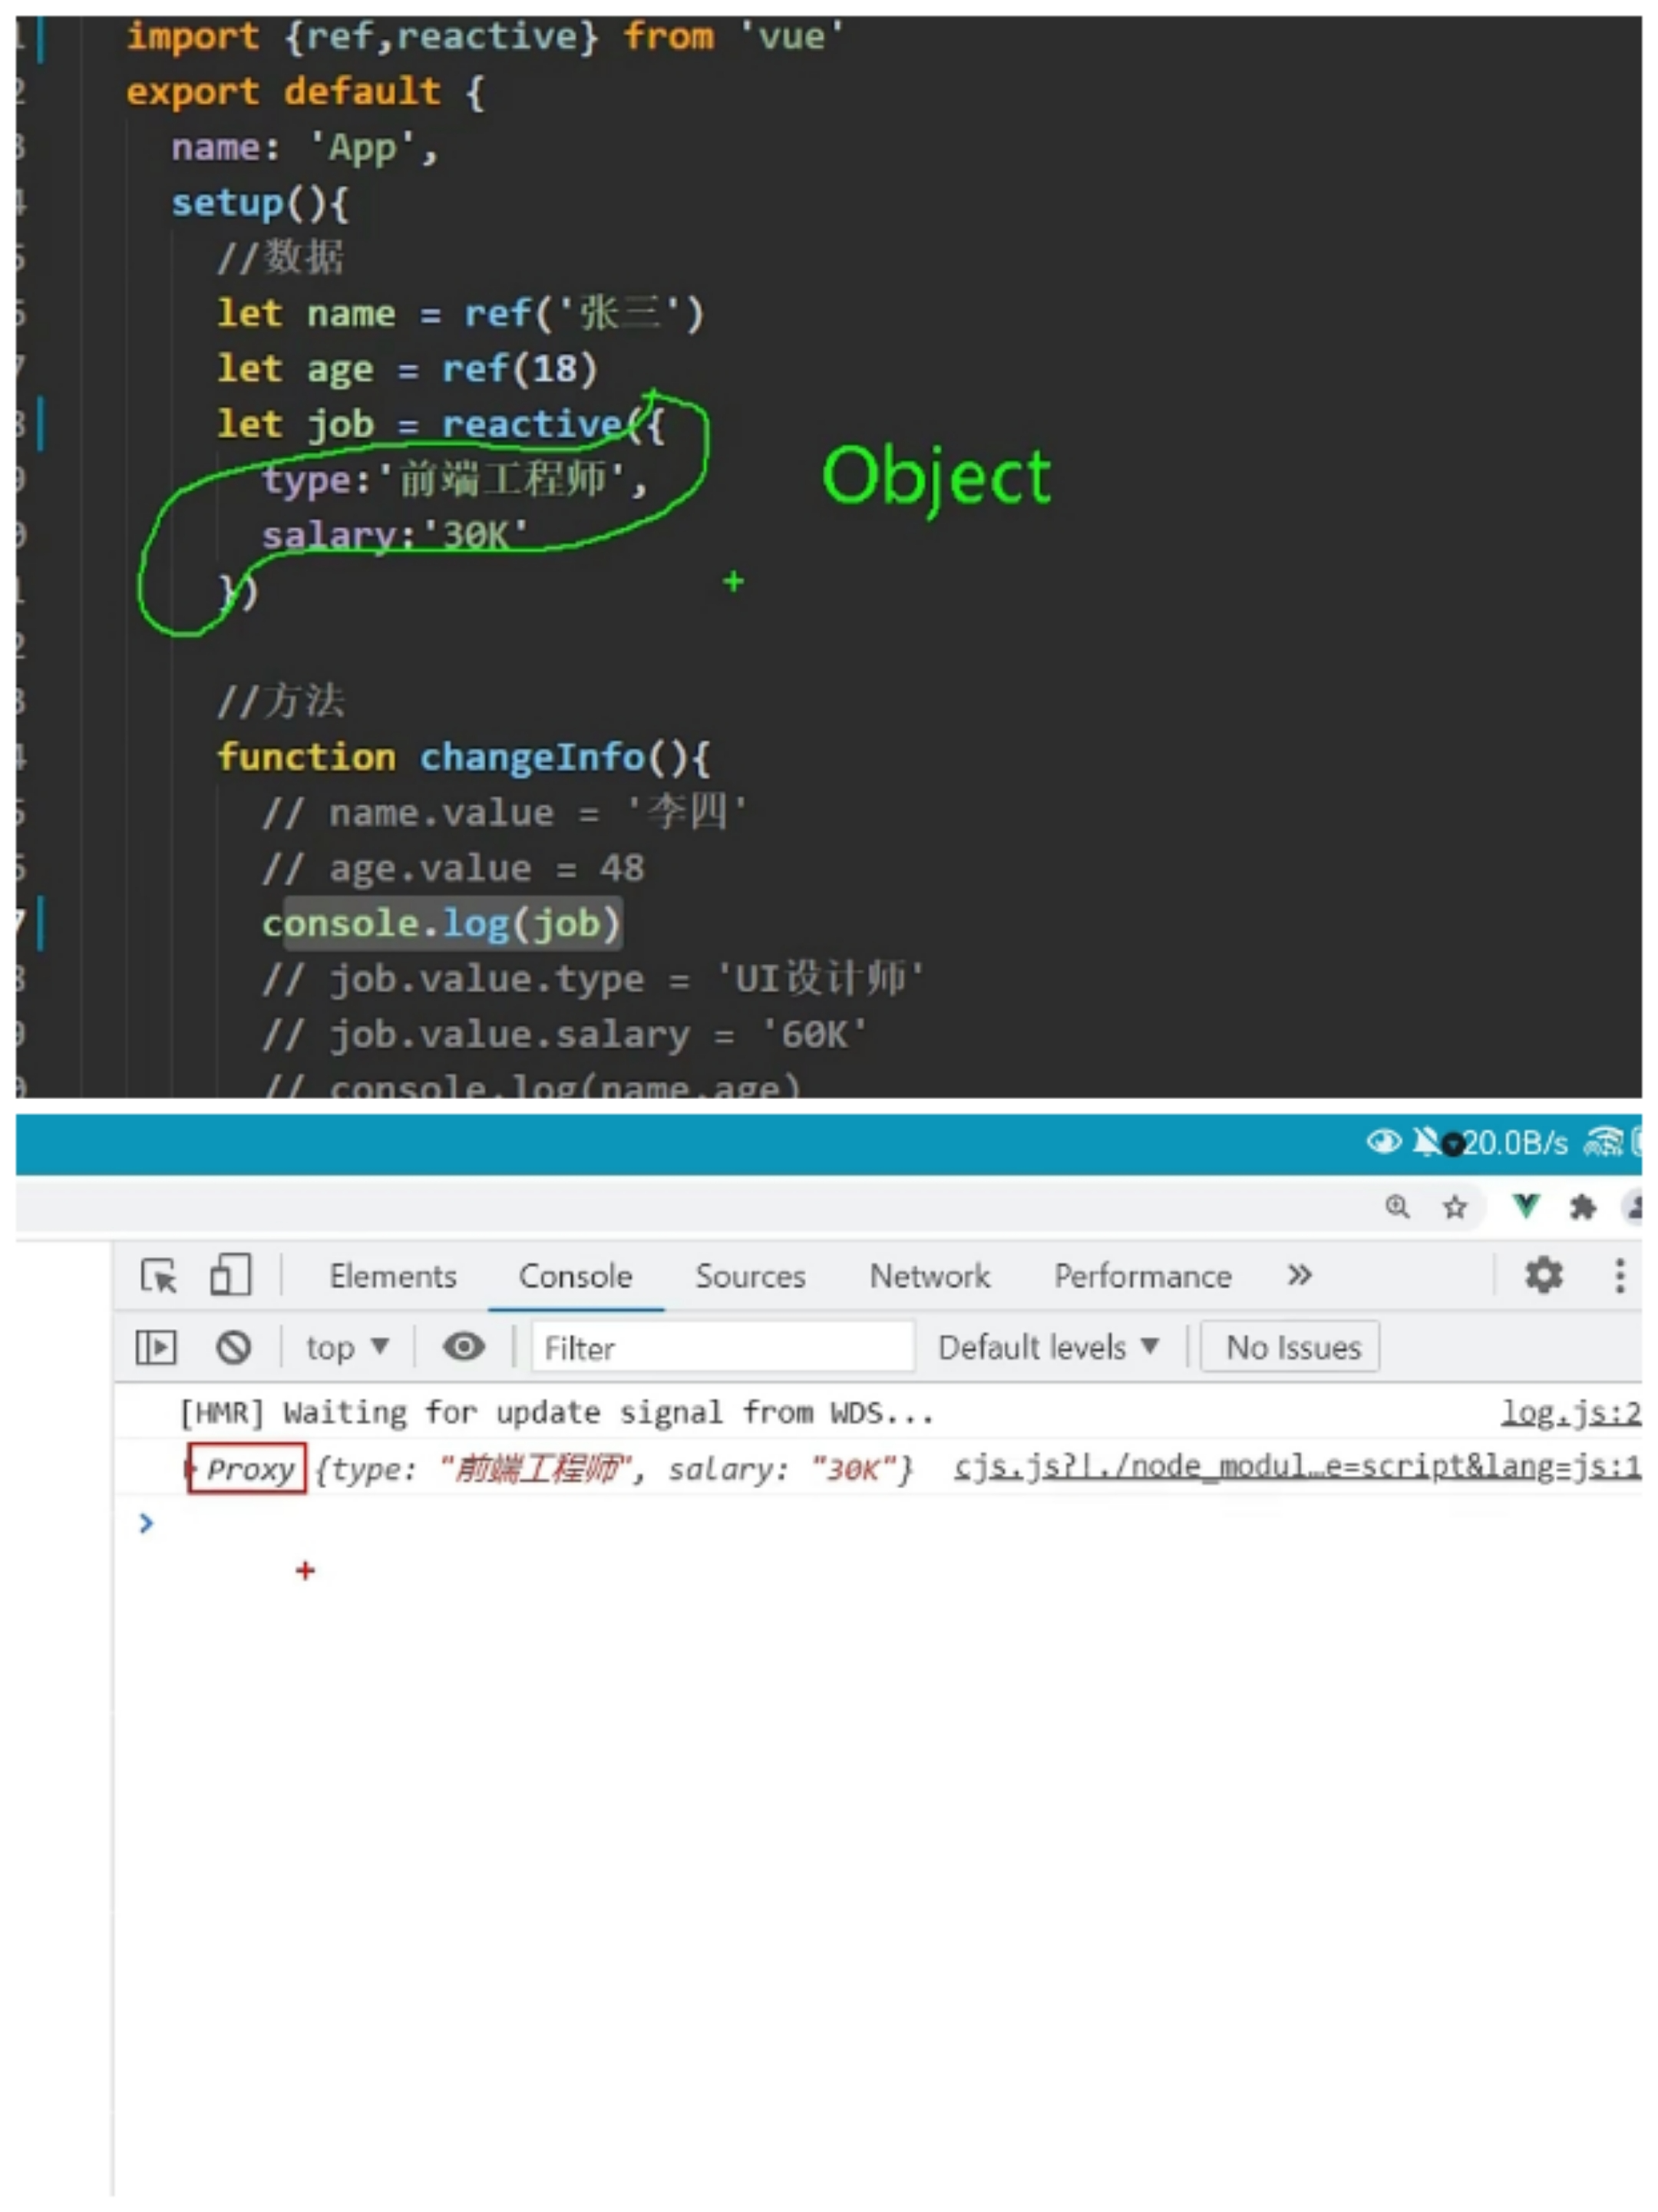This screenshot has height=2212, width=1658.
Task: Toggle the device toolbar icon
Action: click(x=230, y=1276)
